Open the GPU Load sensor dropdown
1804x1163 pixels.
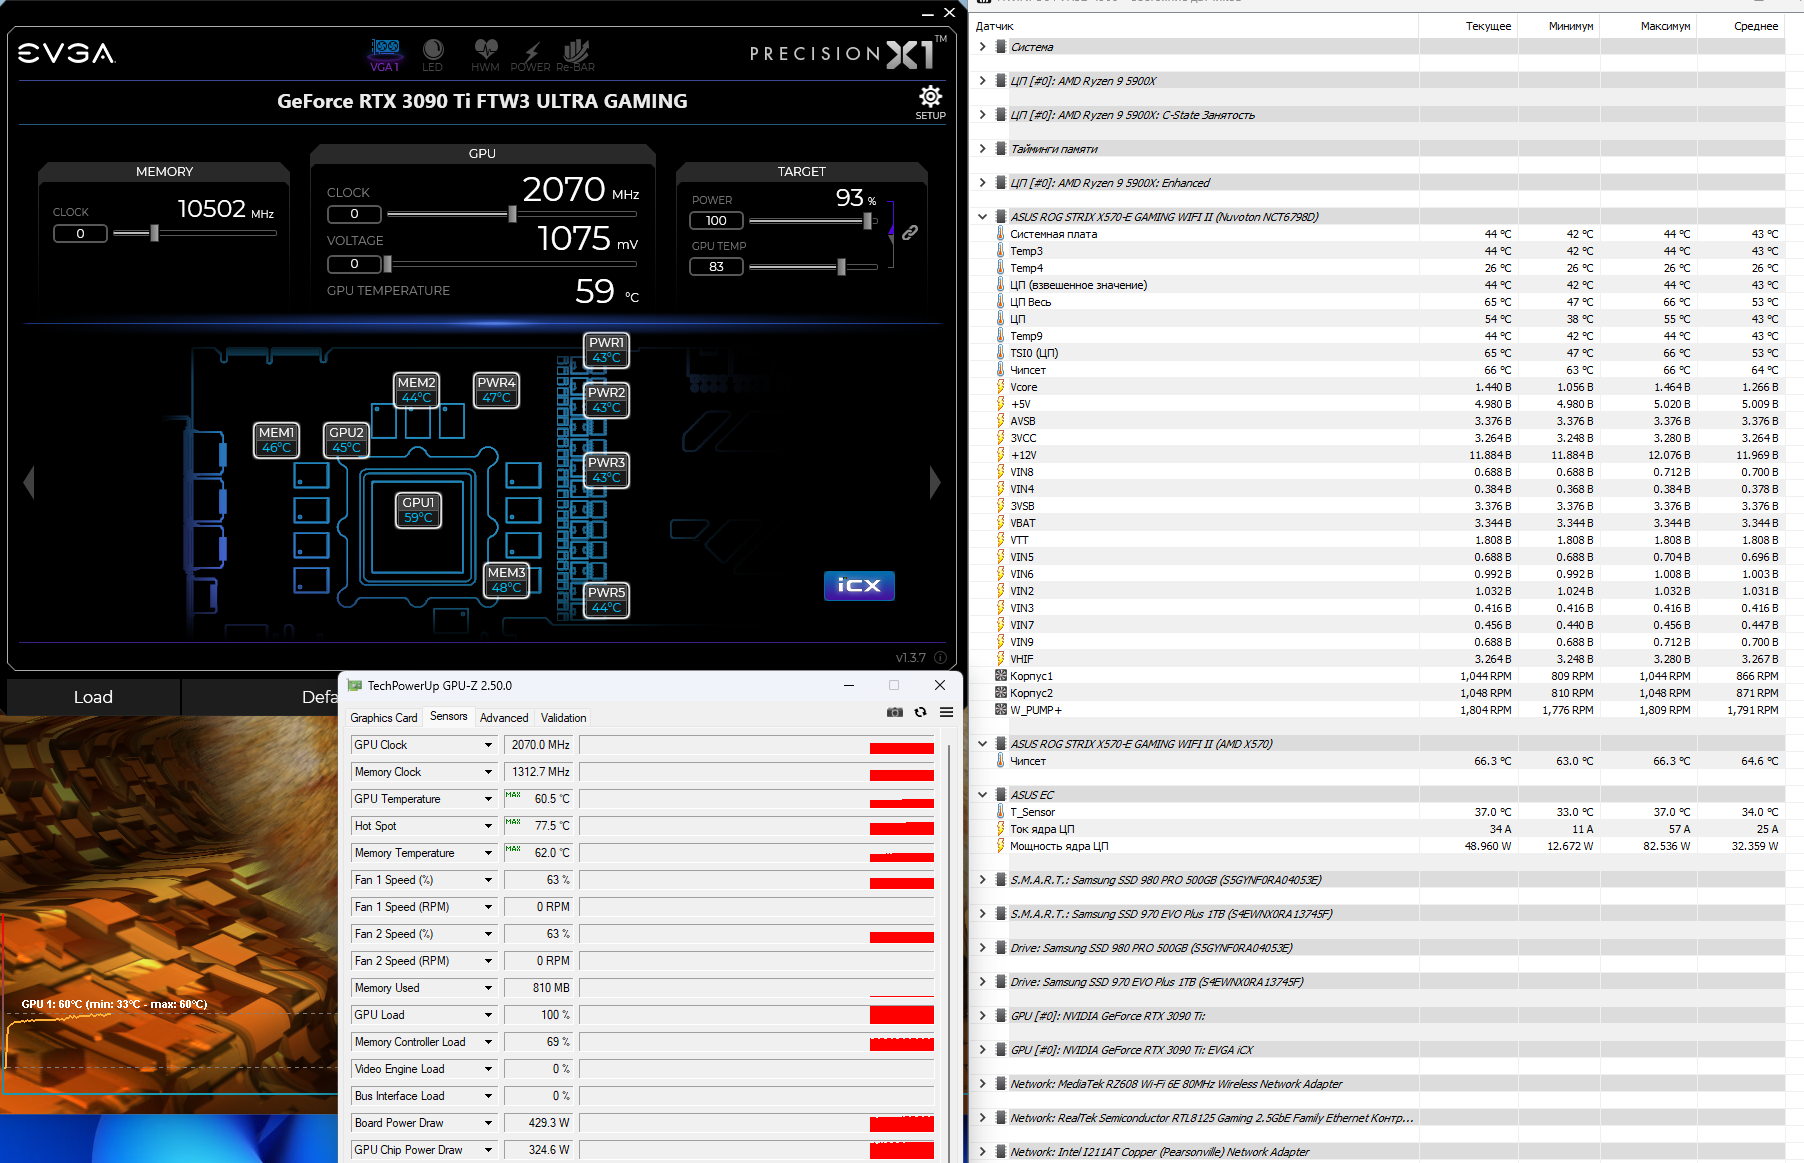(x=488, y=1015)
